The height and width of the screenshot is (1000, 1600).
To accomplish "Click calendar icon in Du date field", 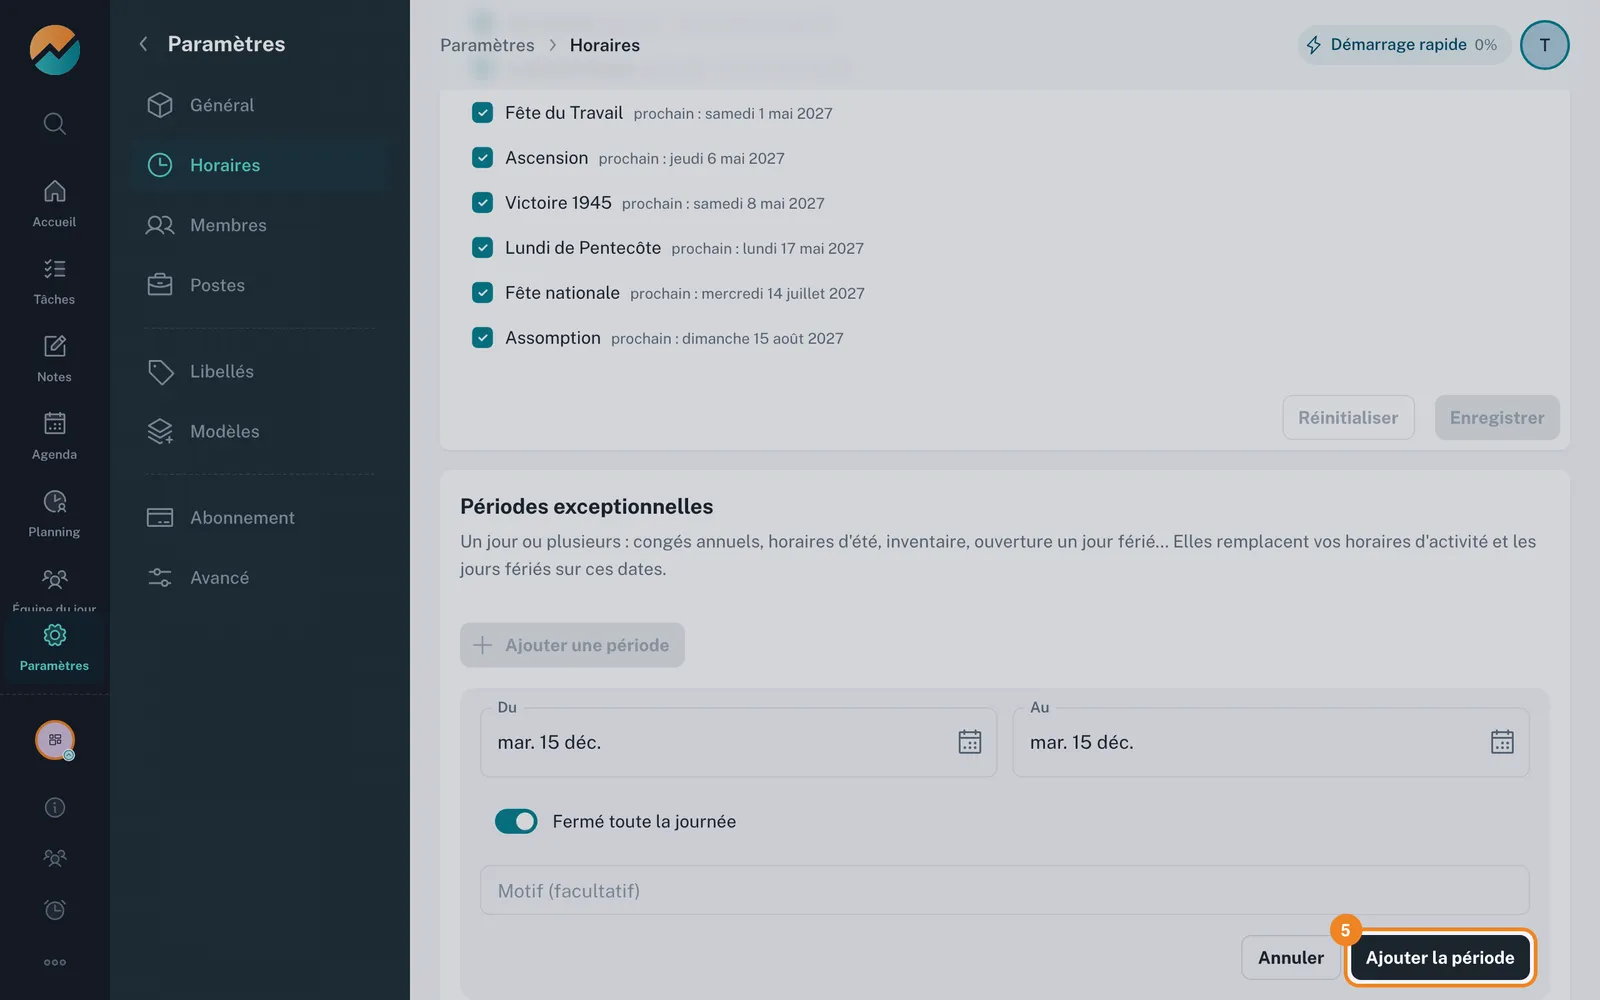I will point(970,742).
